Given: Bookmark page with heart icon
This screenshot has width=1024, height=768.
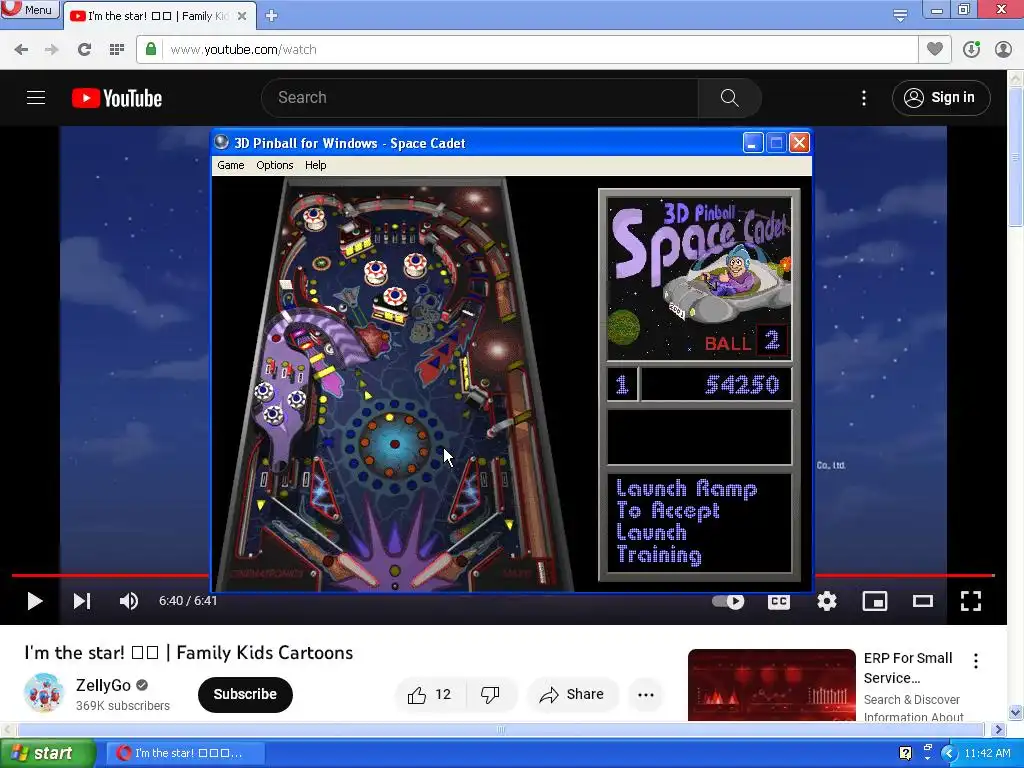Looking at the screenshot, I should (935, 49).
